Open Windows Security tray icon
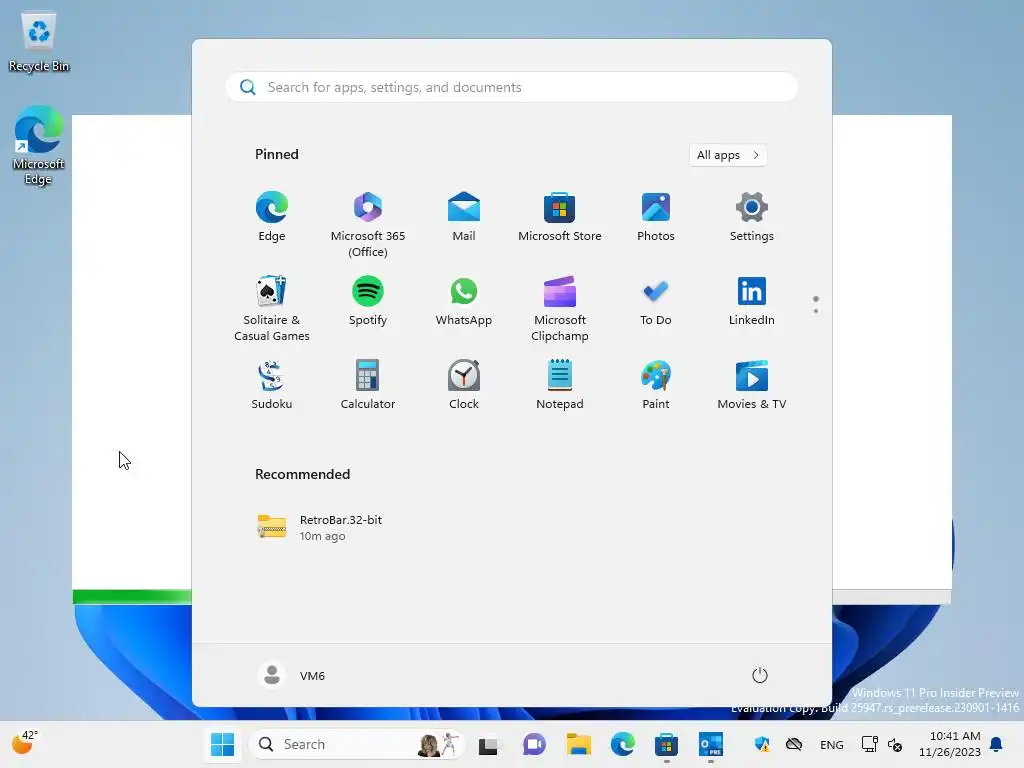This screenshot has width=1024, height=768. (761, 744)
